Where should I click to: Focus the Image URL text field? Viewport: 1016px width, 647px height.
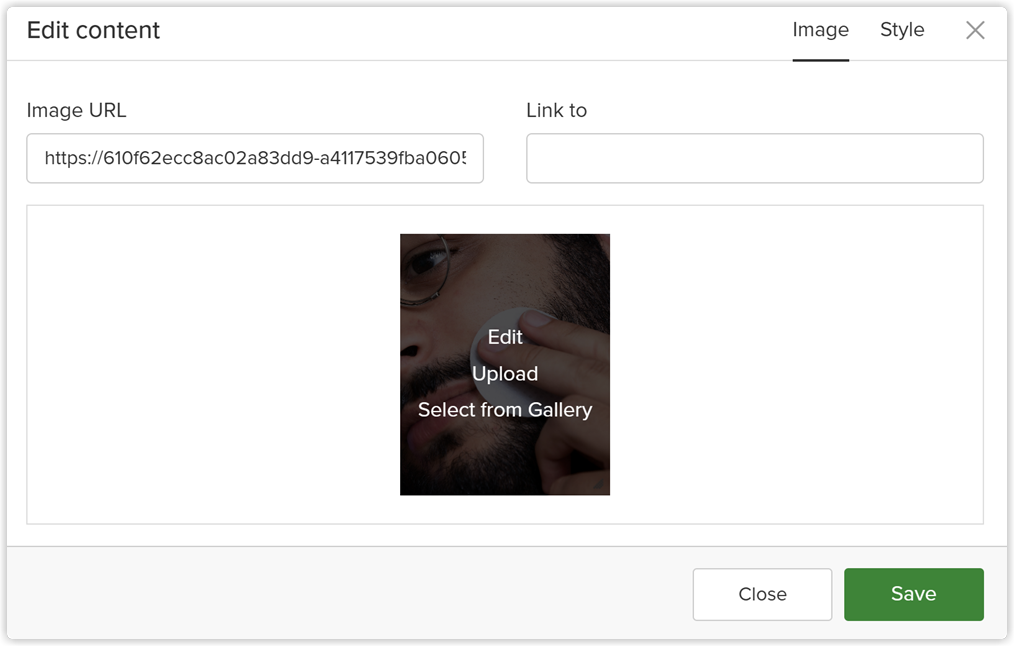(255, 158)
